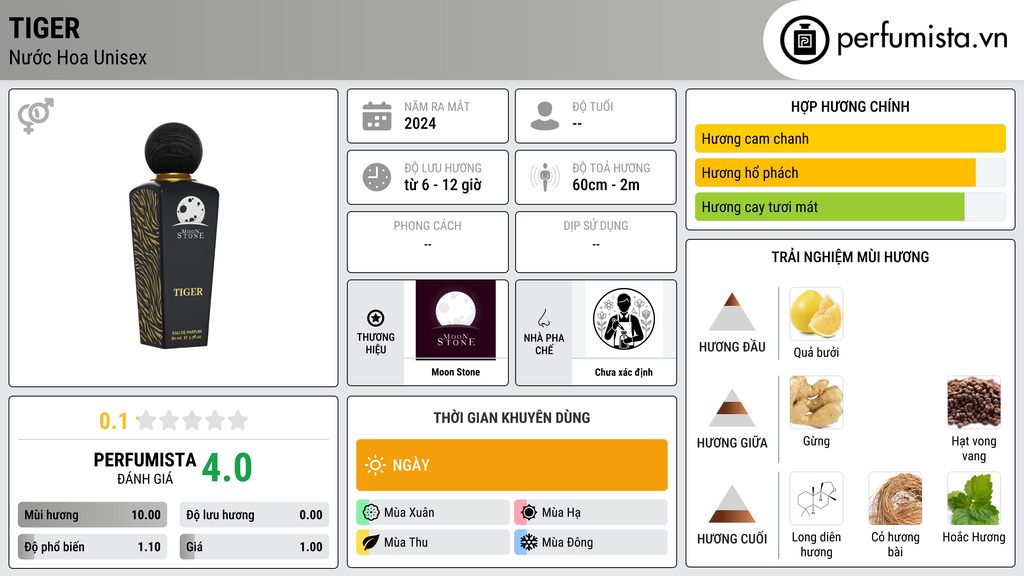Click the perfumista.vn perfume bottle logo
1024x576 pixels.
pos(804,40)
